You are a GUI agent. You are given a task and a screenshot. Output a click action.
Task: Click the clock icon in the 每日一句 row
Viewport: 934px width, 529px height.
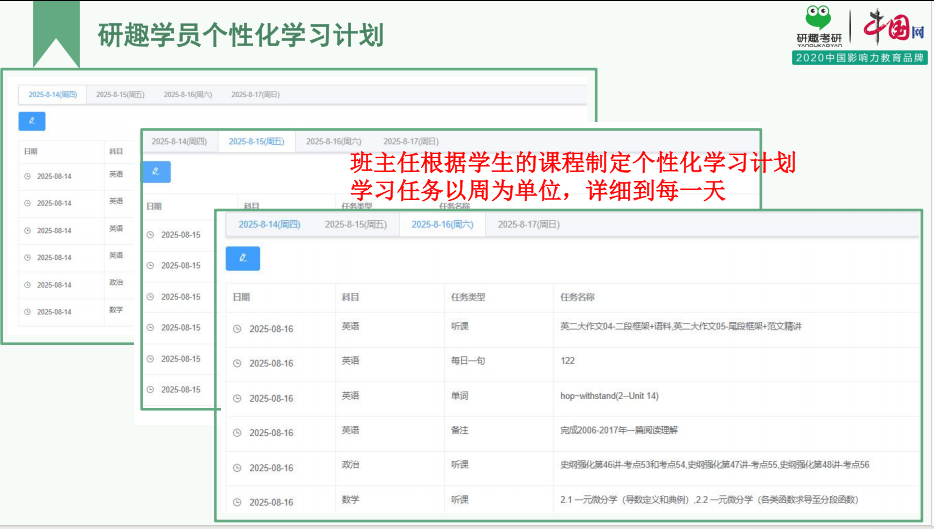tap(237, 363)
